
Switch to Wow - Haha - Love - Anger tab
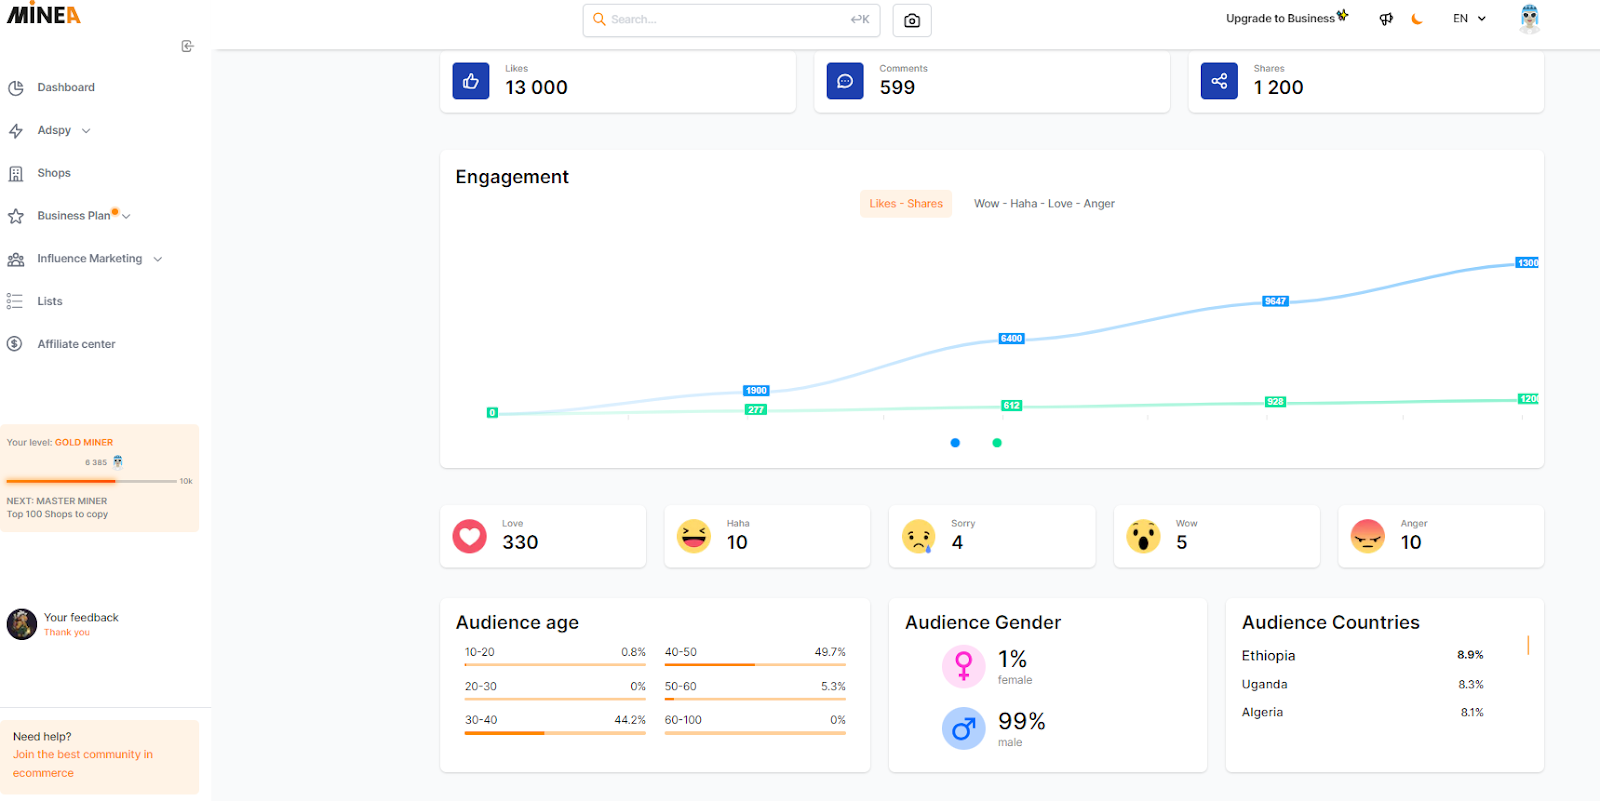coord(1044,204)
